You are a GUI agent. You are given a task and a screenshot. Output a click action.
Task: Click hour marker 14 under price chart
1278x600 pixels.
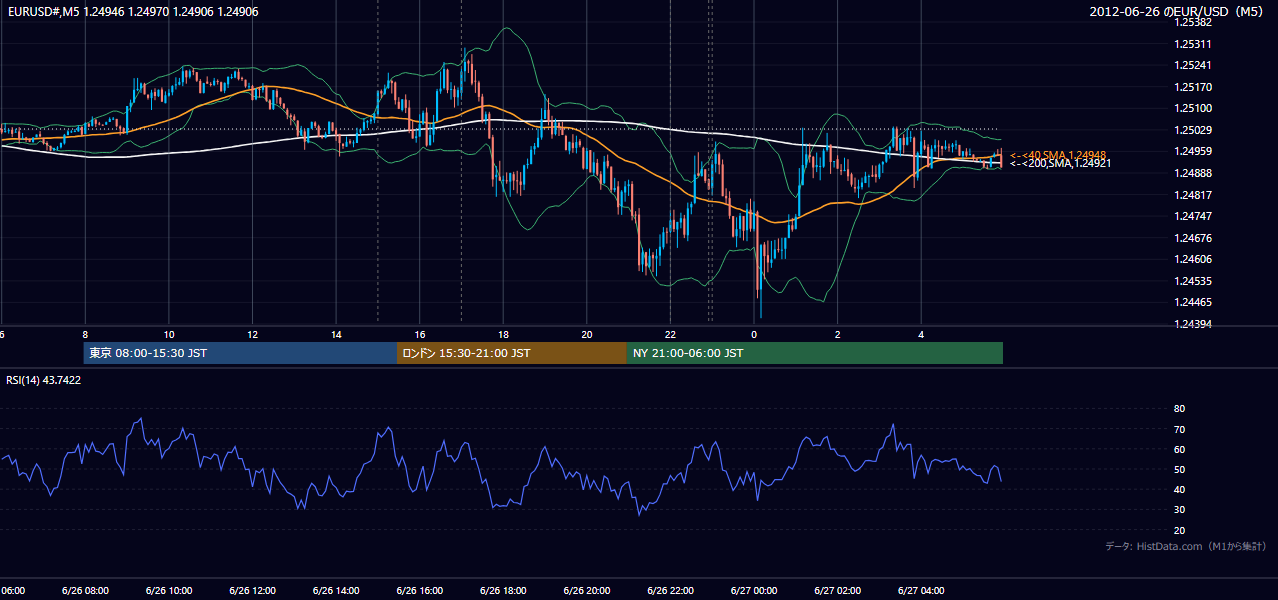[337, 335]
